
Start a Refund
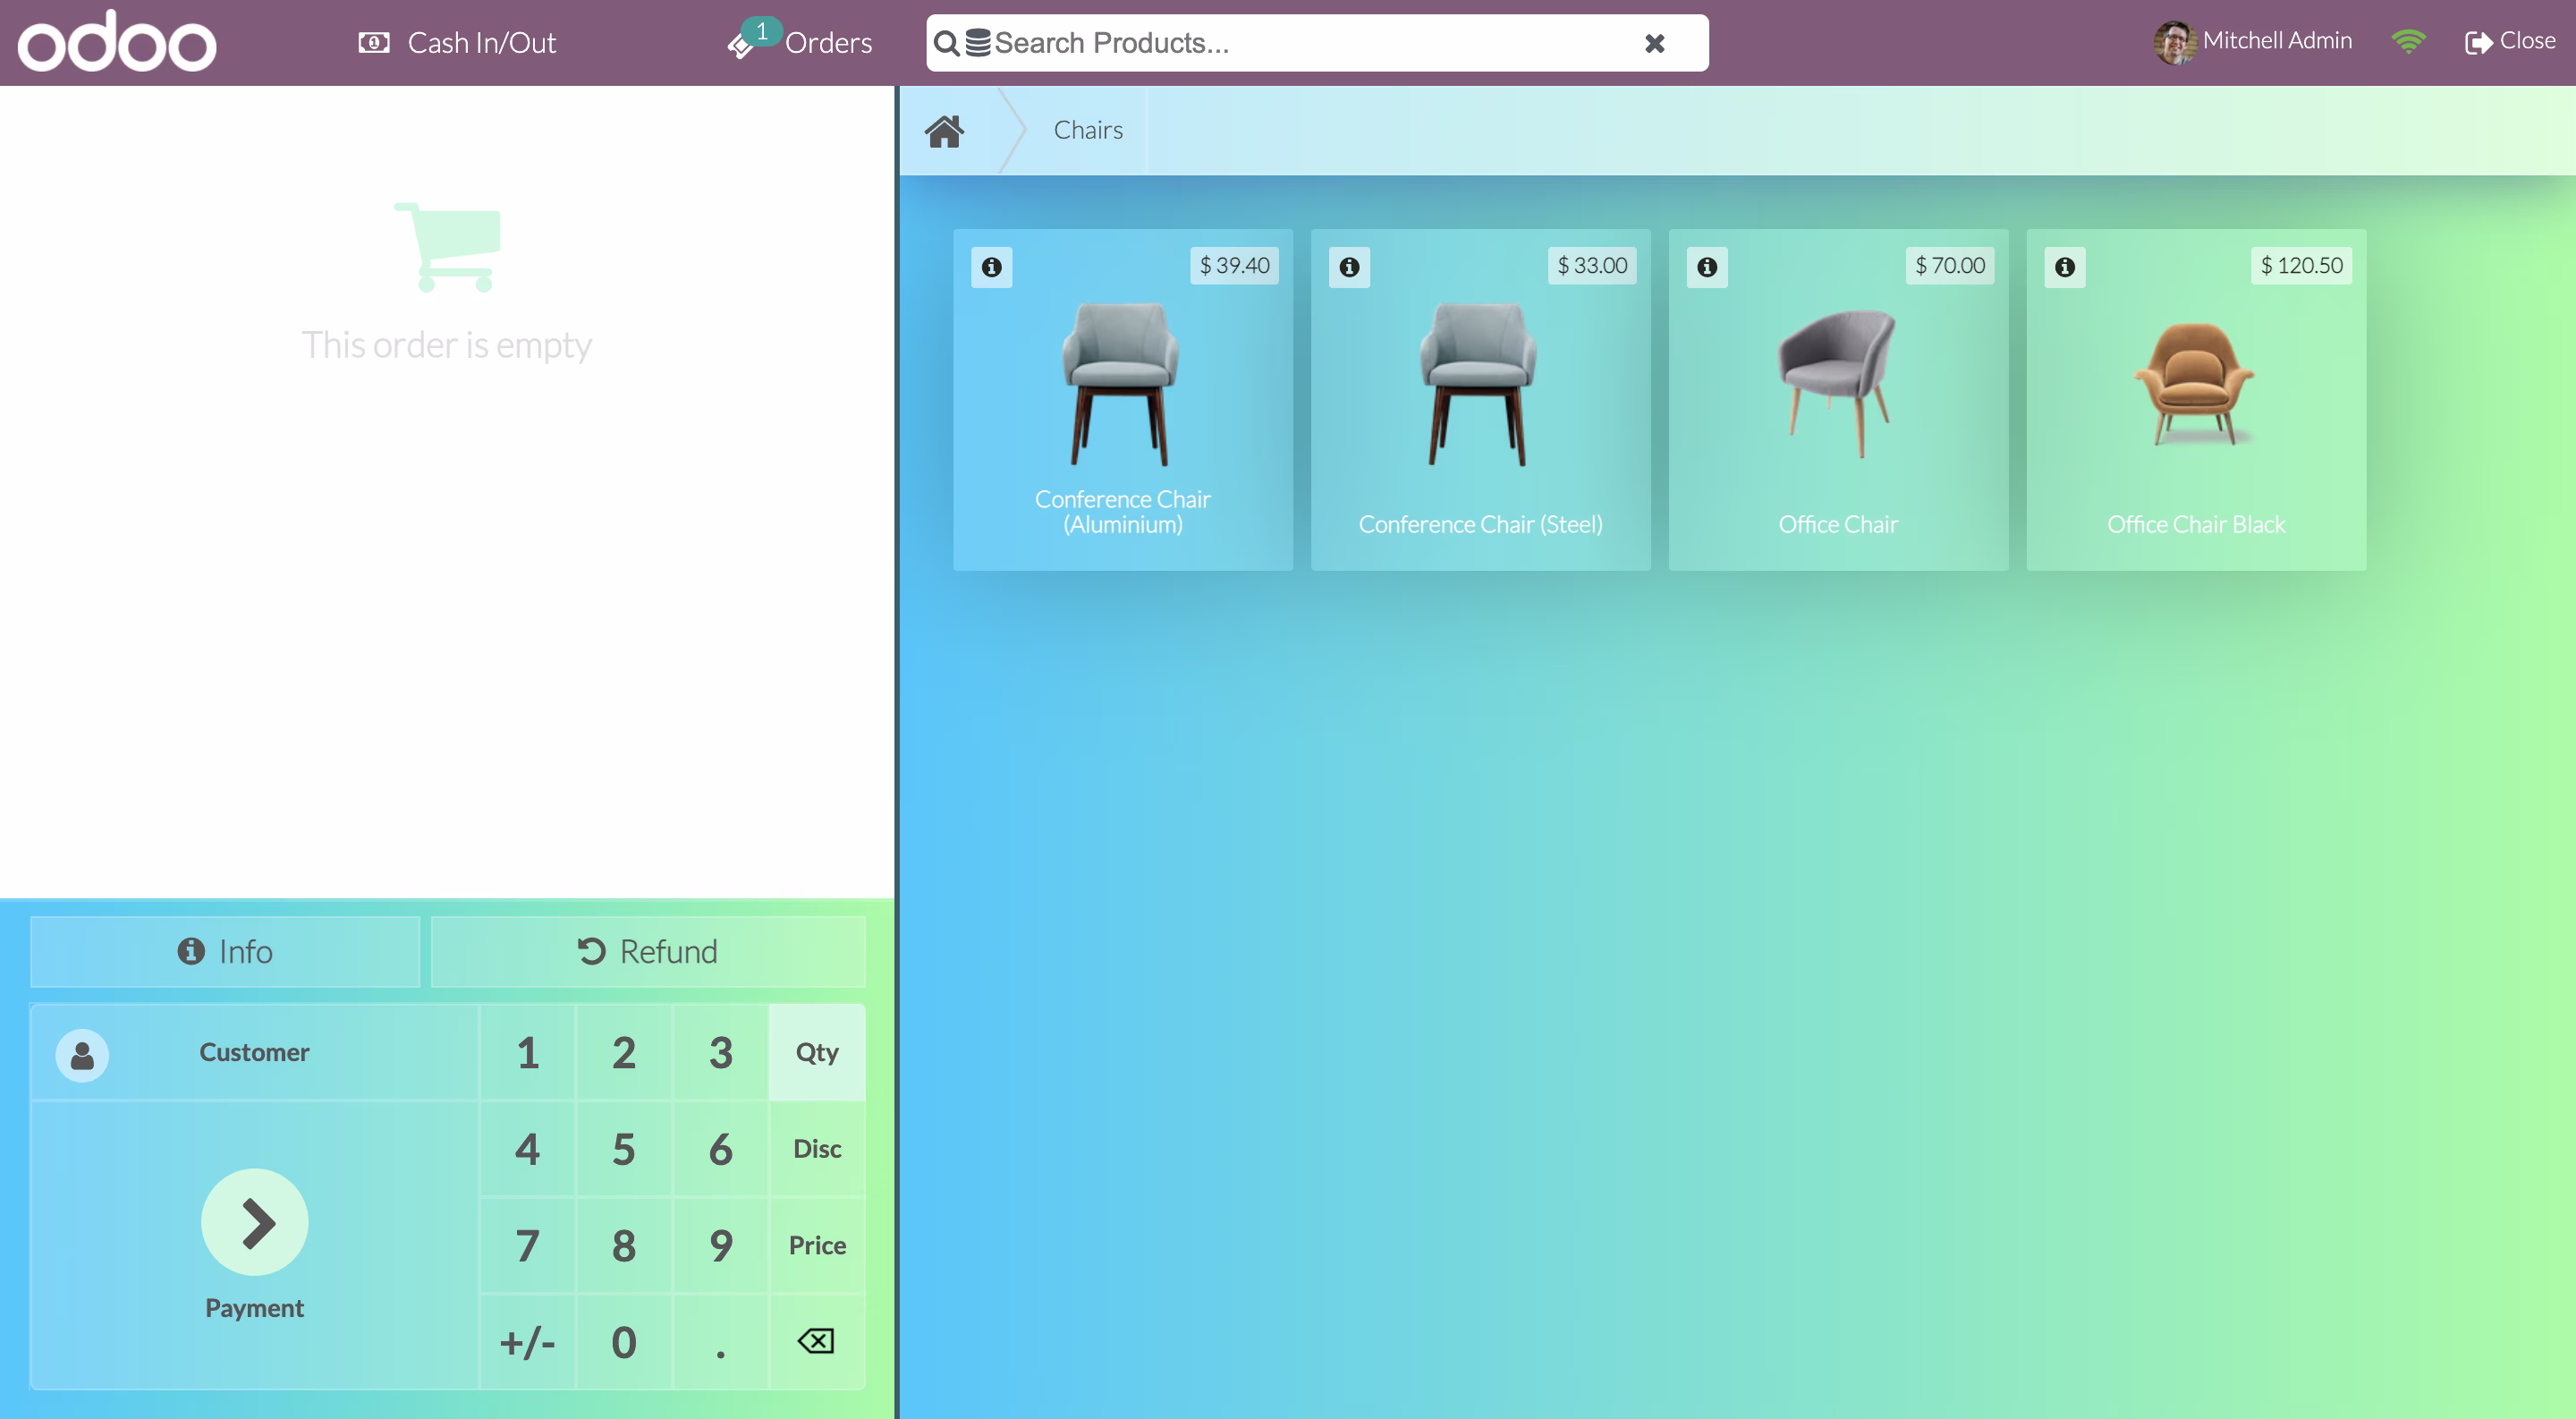pos(648,951)
